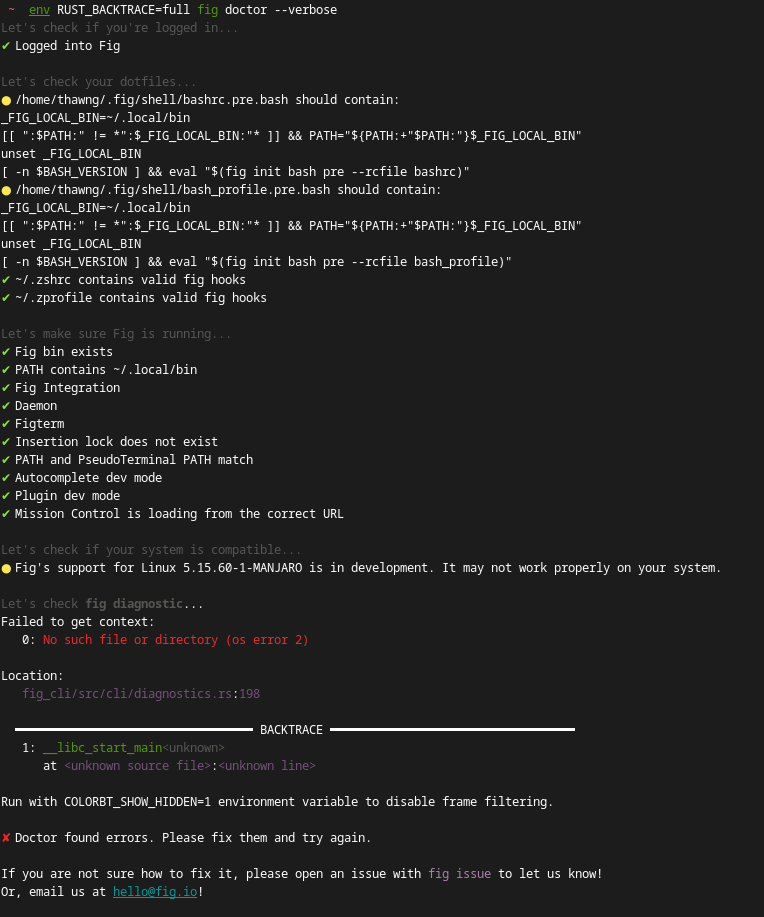Click the 'Location:' label
This screenshot has height=917, width=764.
pyautogui.click(x=32, y=675)
